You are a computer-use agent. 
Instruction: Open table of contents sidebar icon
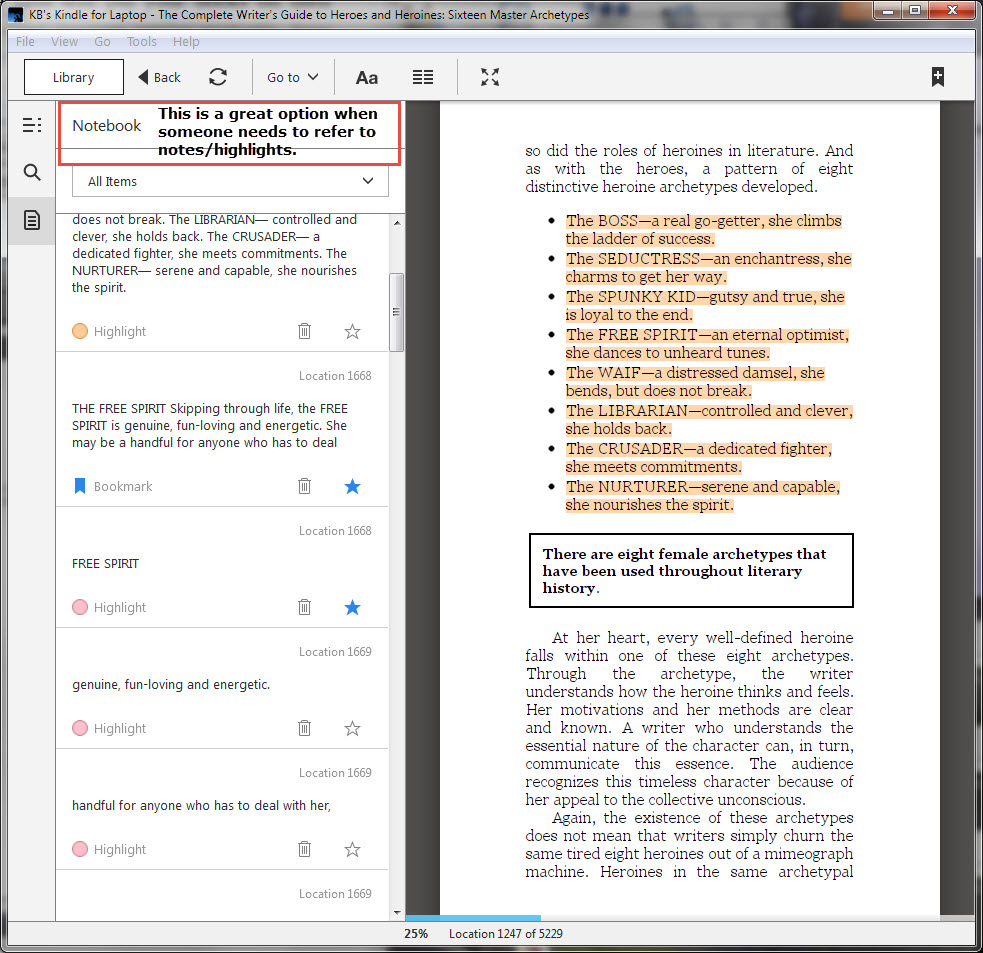pos(32,125)
